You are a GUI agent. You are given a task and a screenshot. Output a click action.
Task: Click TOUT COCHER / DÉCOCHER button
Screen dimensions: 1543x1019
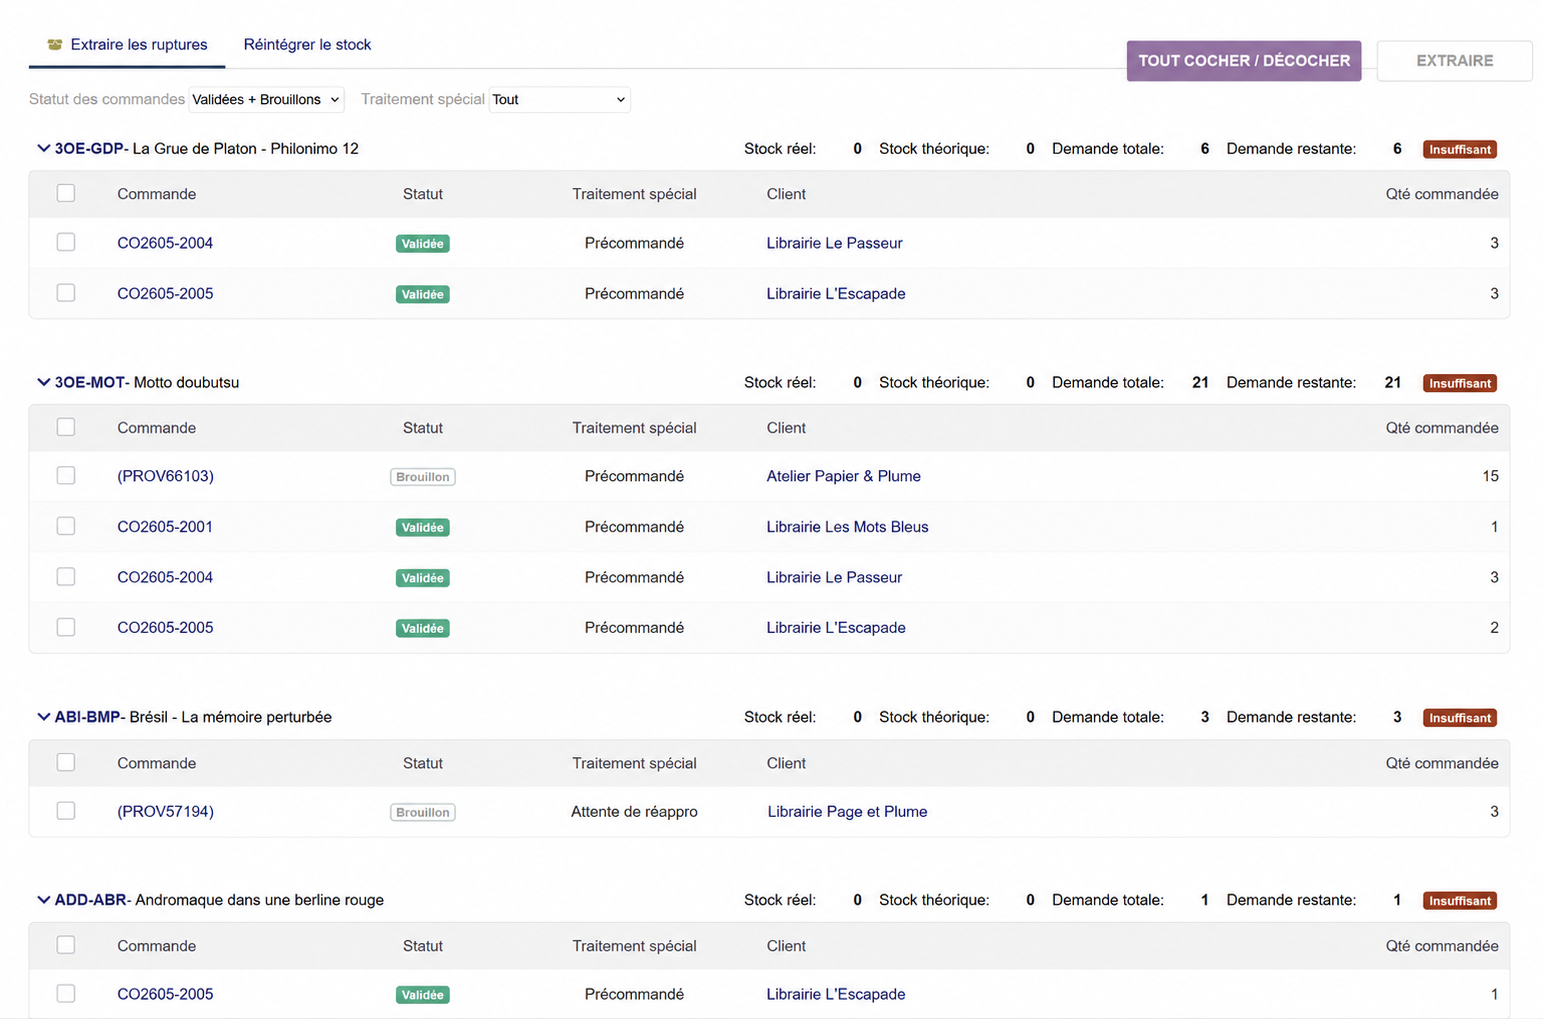1244,61
